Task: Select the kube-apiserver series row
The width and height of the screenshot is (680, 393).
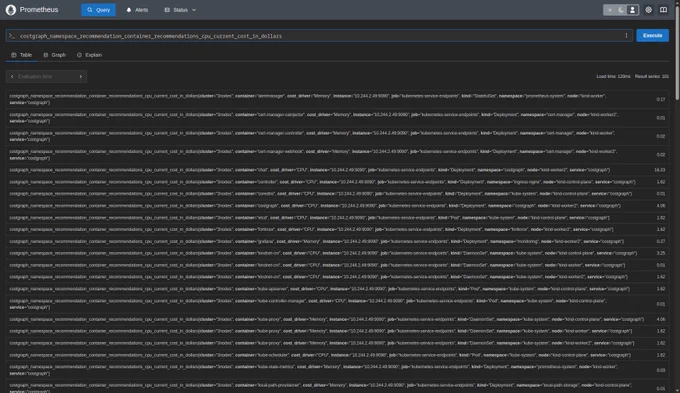Action: click(337, 289)
